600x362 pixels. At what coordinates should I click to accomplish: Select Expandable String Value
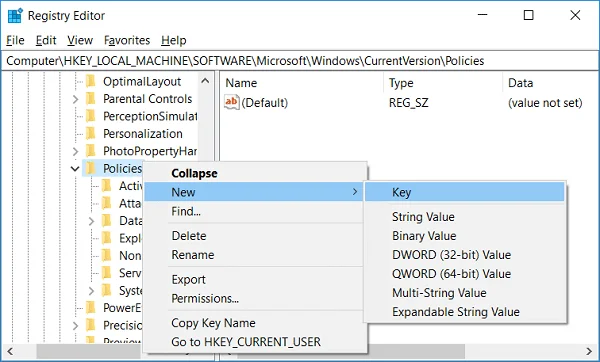tap(465, 312)
